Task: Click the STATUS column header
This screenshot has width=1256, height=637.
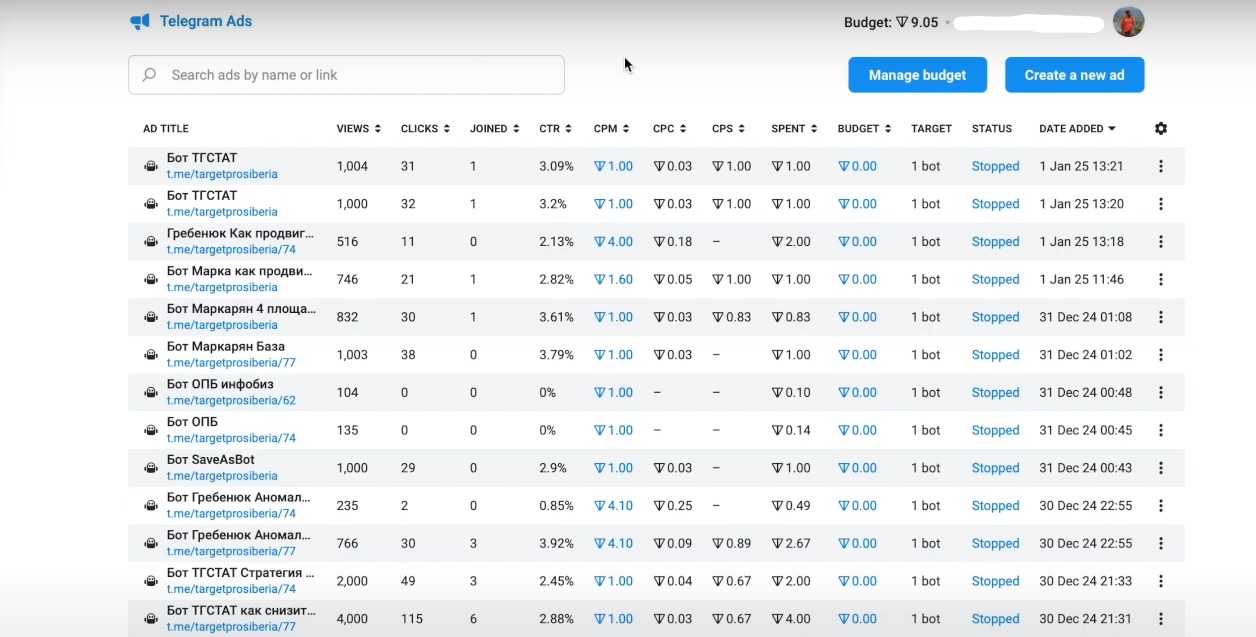Action: 991,129
